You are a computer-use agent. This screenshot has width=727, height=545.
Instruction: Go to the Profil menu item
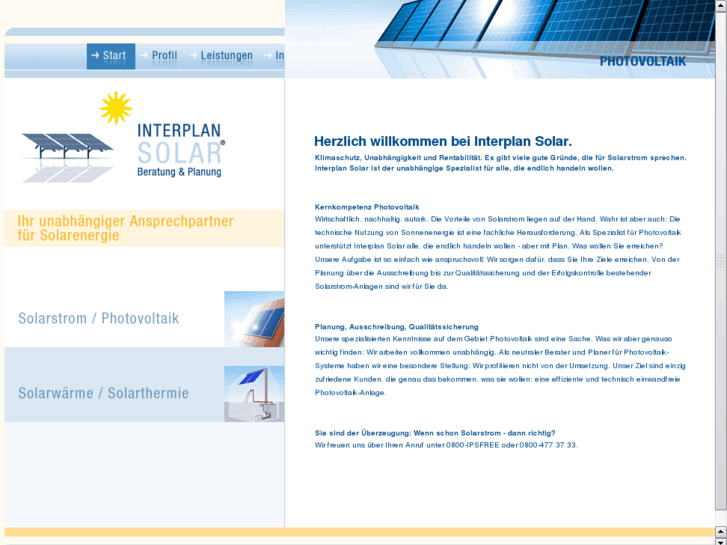(159, 56)
